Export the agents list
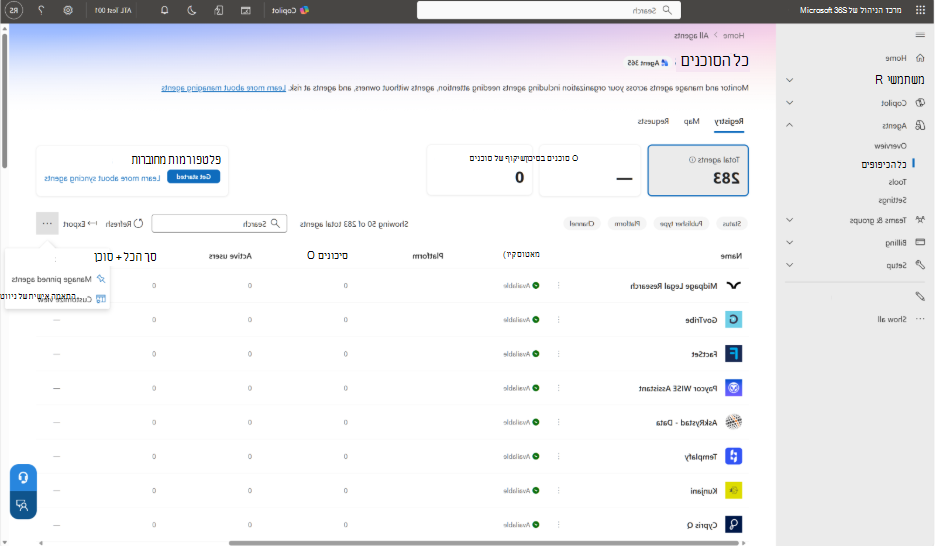Screen dimensions: 936x546 click(80, 224)
